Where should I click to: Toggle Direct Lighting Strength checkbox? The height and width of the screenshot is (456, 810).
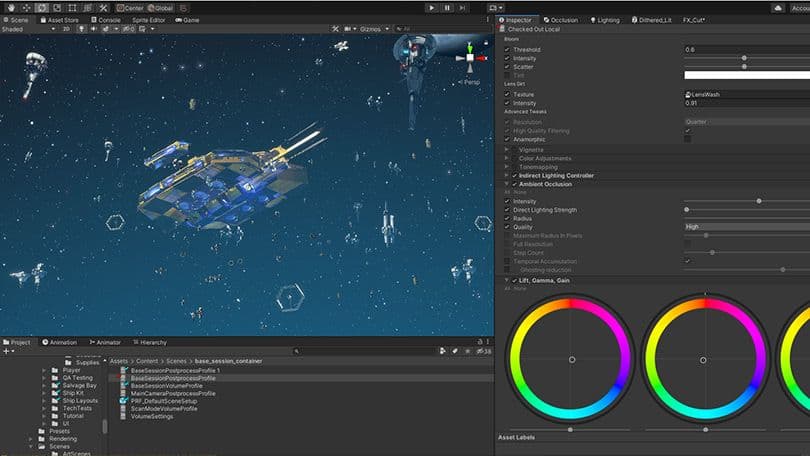click(507, 210)
